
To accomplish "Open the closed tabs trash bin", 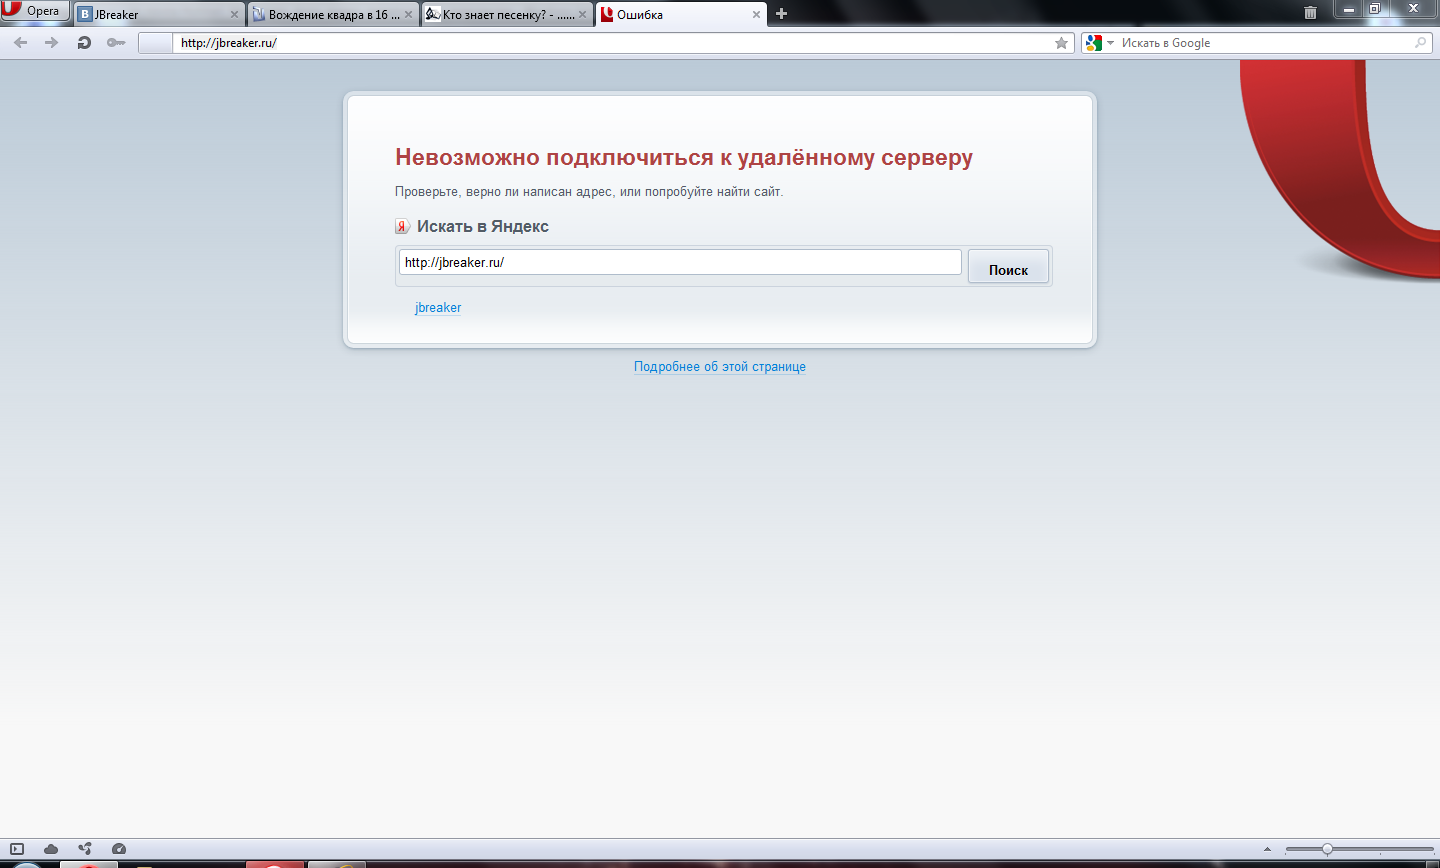I will [1310, 13].
